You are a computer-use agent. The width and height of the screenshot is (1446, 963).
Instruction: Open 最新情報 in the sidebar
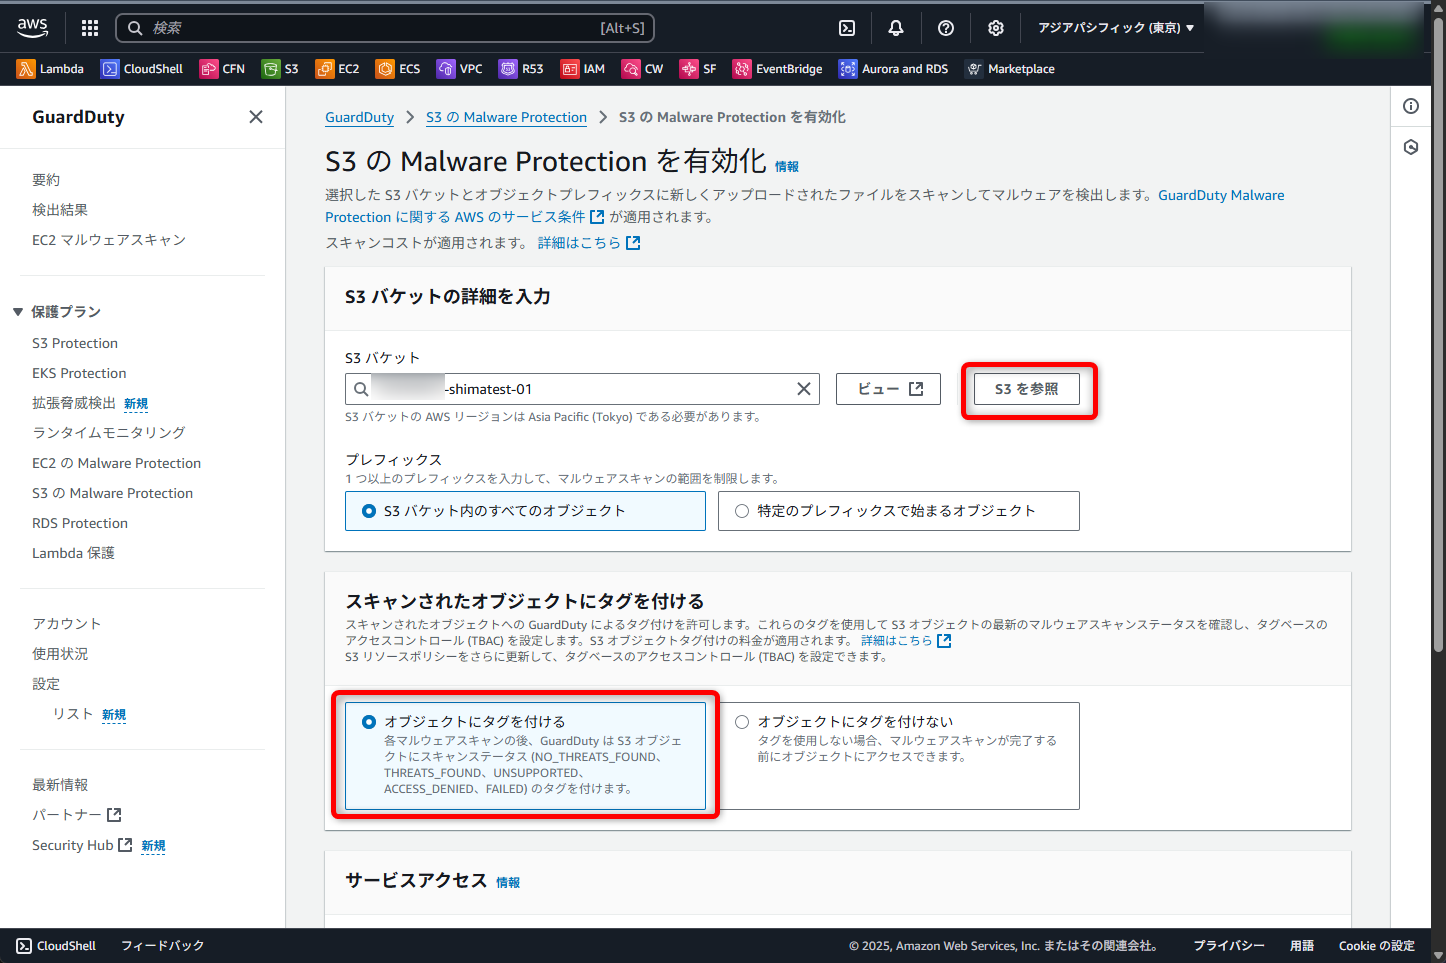(x=60, y=785)
